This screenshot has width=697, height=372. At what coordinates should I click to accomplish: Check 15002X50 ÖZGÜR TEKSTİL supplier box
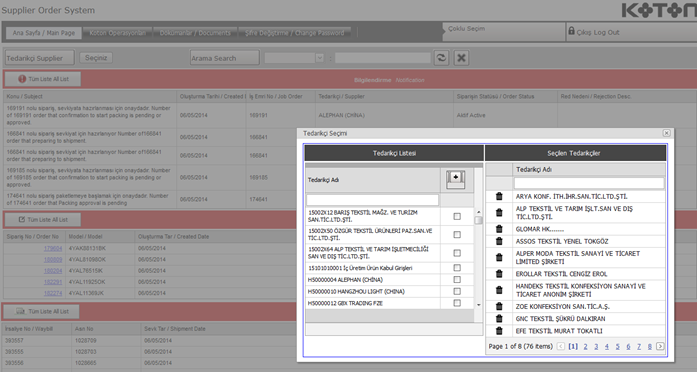click(457, 235)
